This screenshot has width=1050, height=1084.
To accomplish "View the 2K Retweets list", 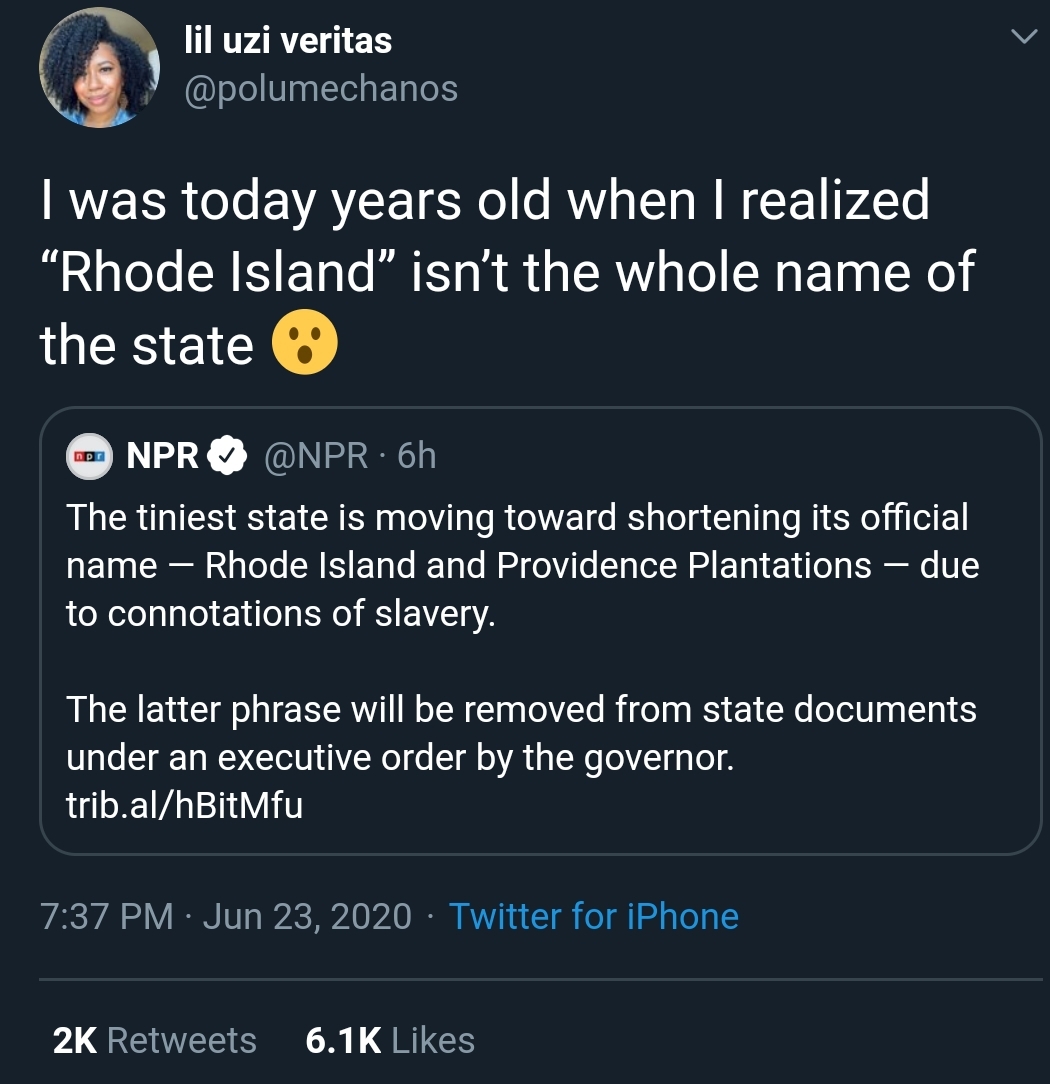I will (x=155, y=1040).
